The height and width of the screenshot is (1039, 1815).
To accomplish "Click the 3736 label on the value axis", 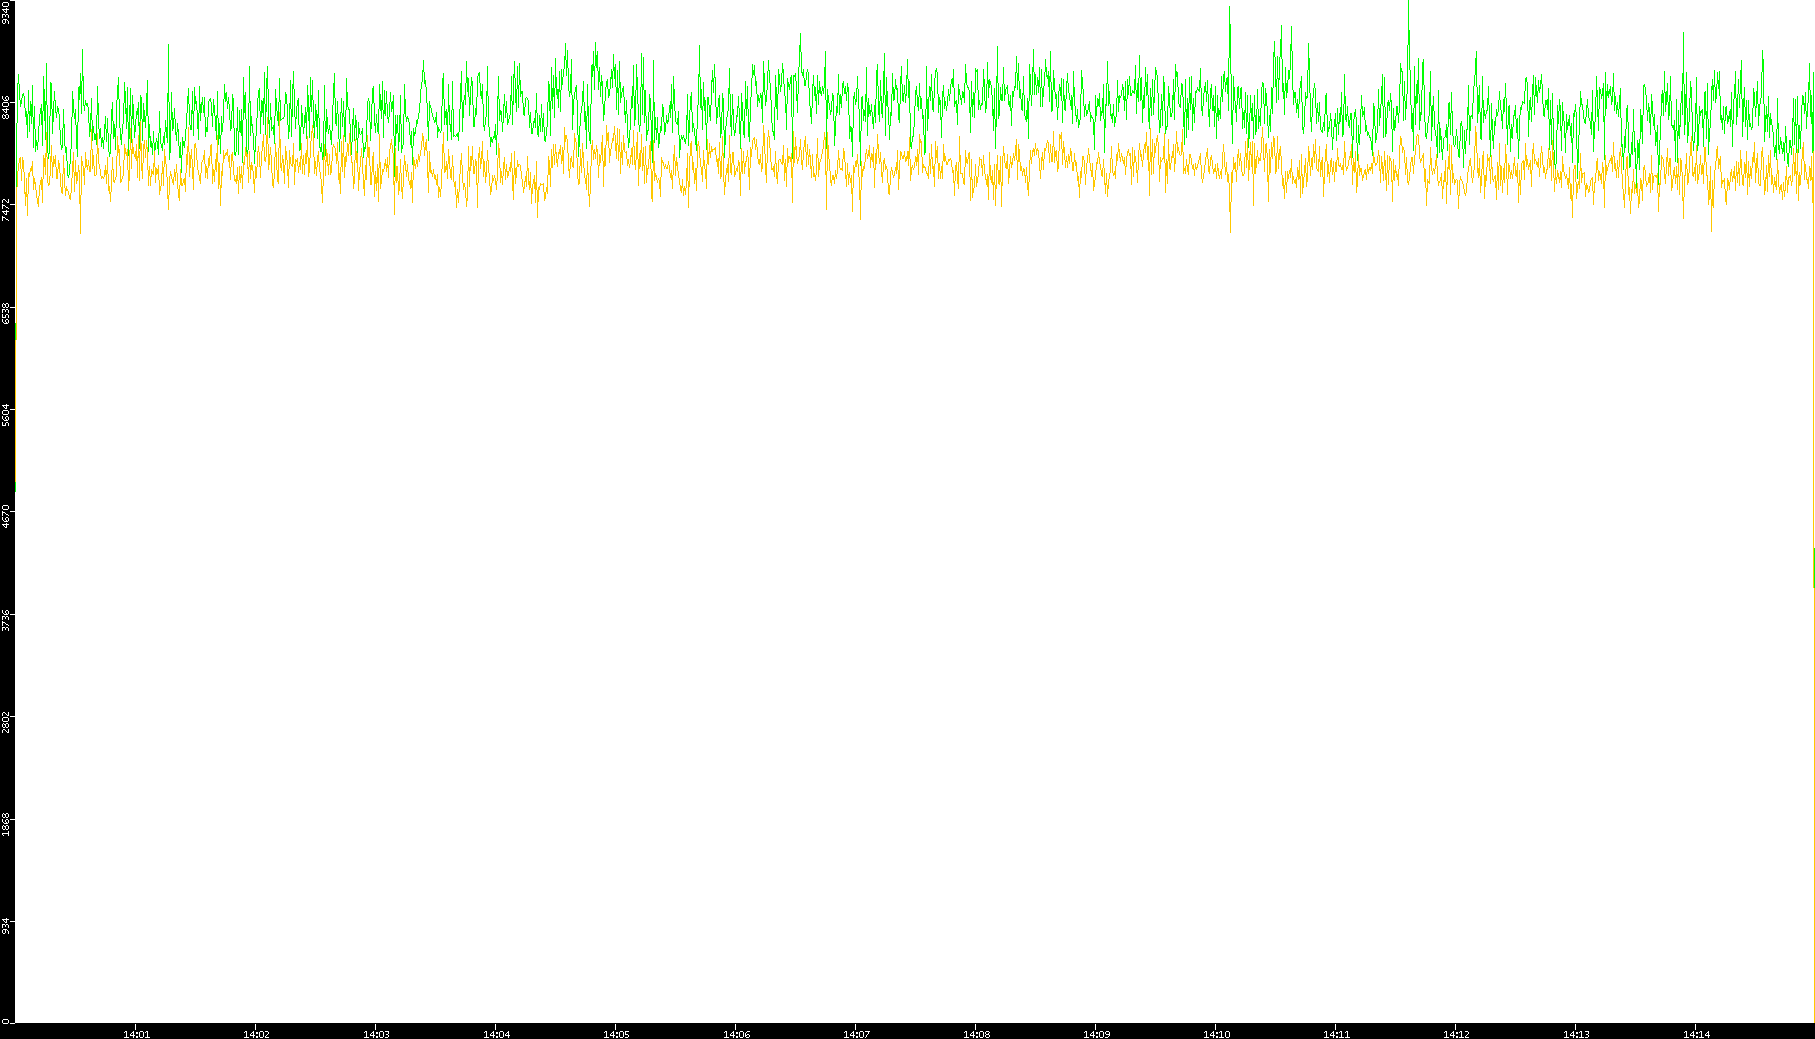I will coord(6,619).
